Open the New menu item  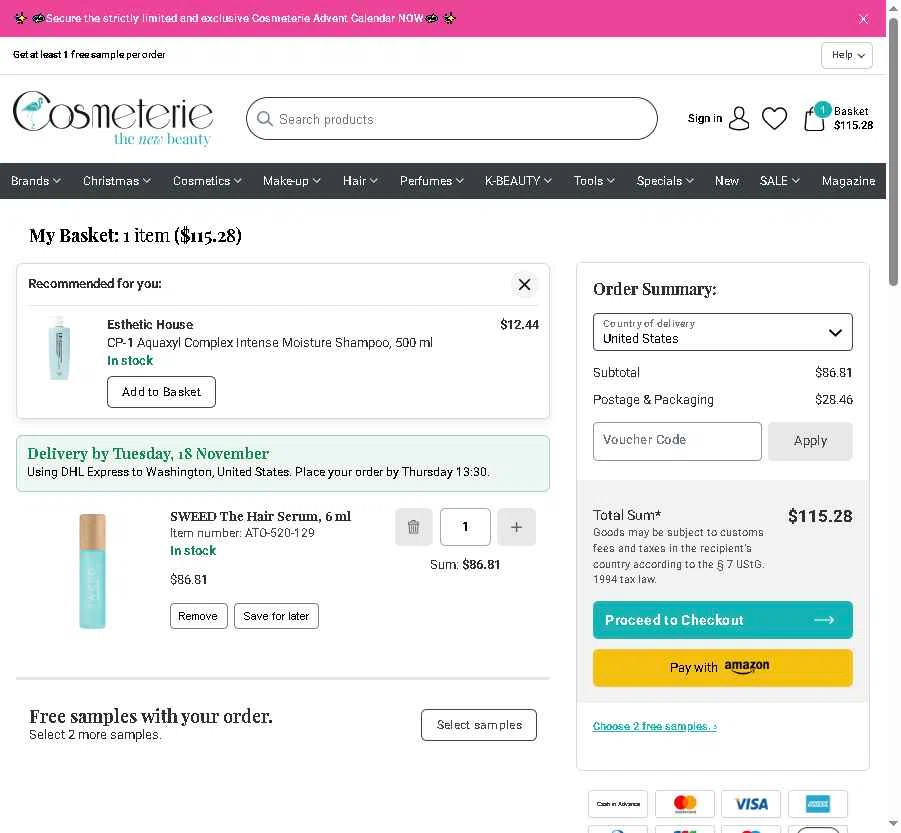click(726, 181)
